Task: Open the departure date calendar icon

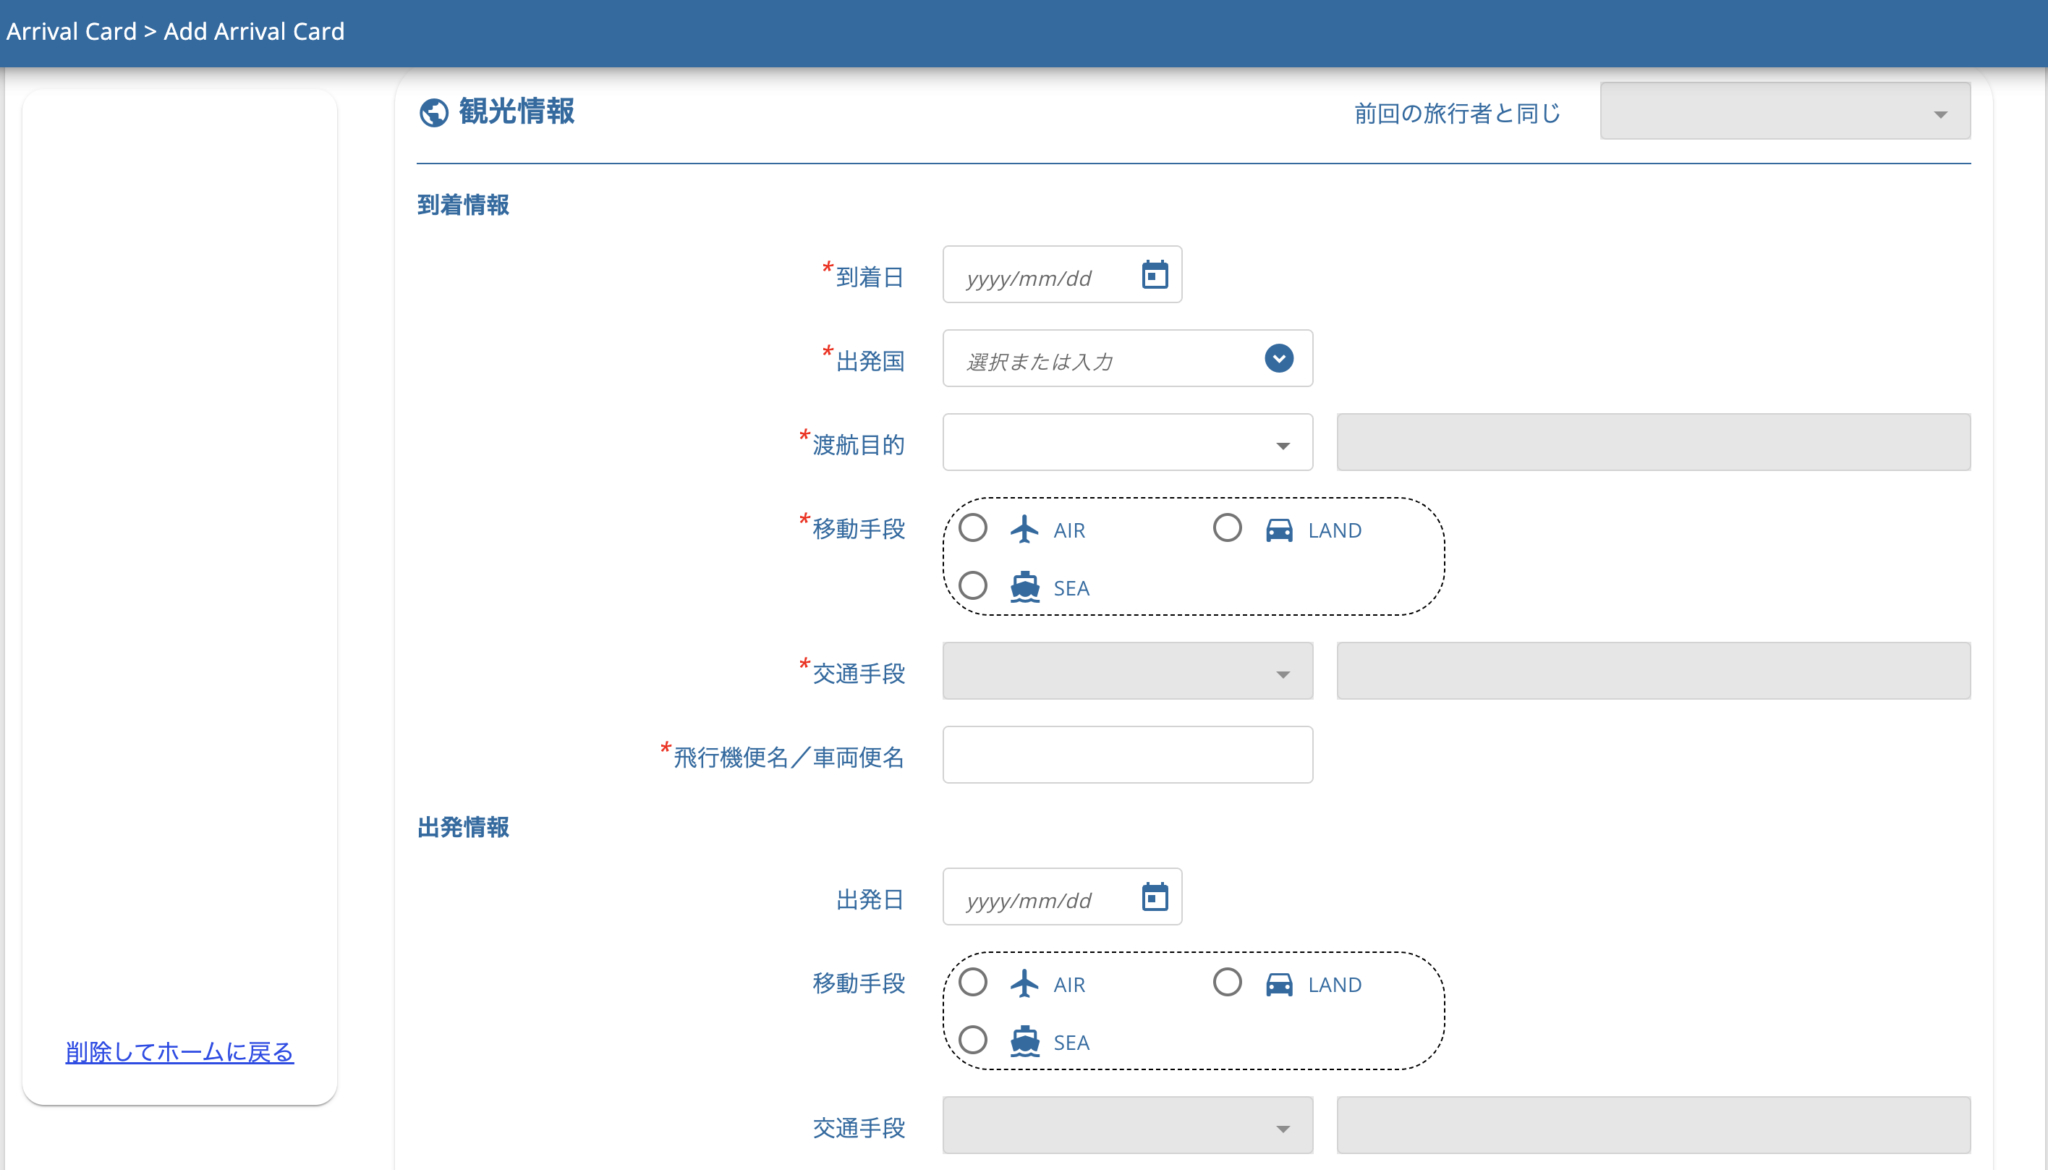Action: click(1154, 897)
